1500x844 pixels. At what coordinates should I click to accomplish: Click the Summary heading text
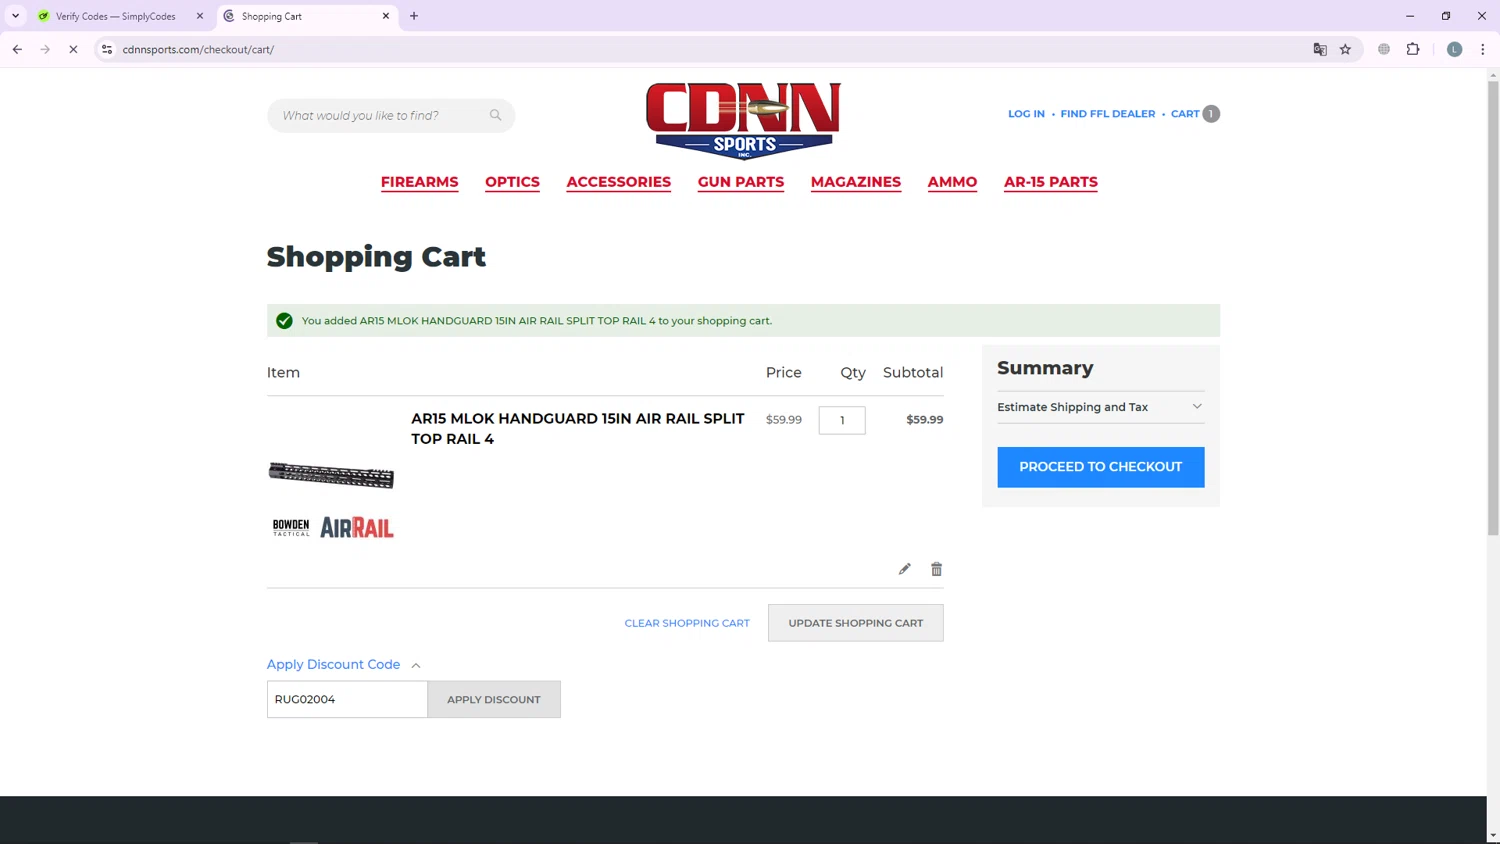click(x=1045, y=368)
